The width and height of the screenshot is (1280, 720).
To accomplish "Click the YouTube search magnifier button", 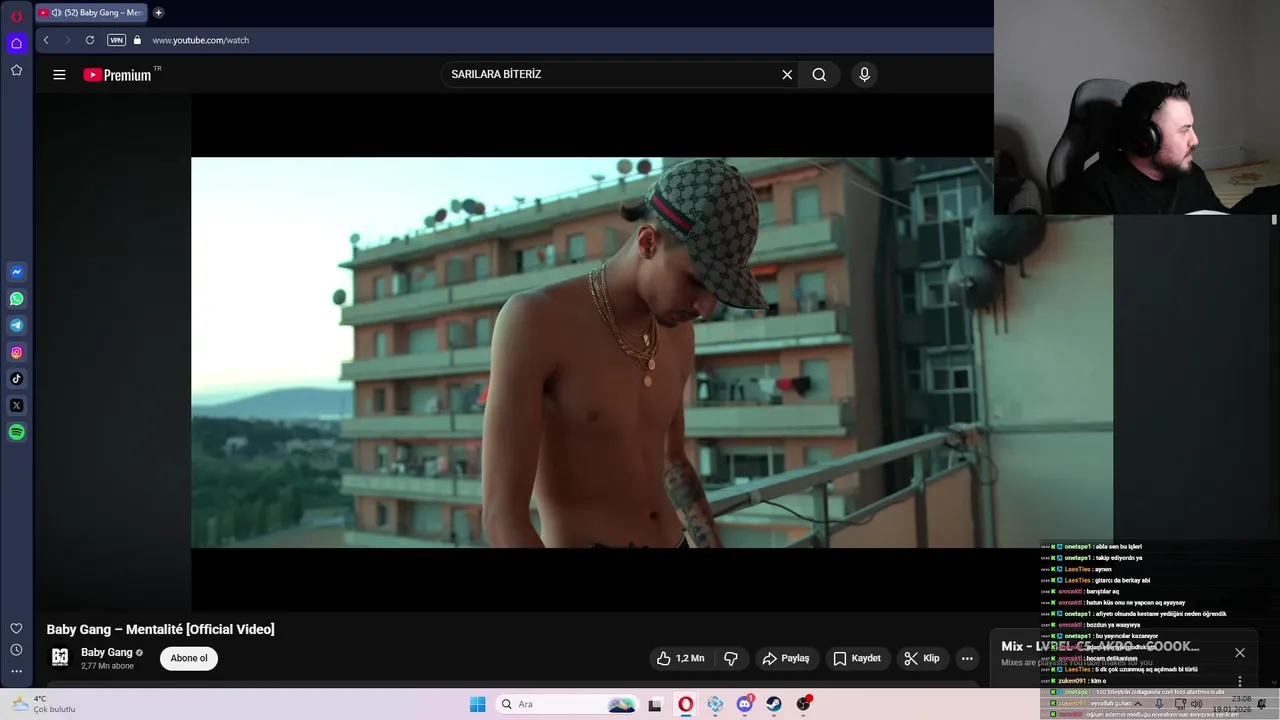I will click(x=819, y=74).
